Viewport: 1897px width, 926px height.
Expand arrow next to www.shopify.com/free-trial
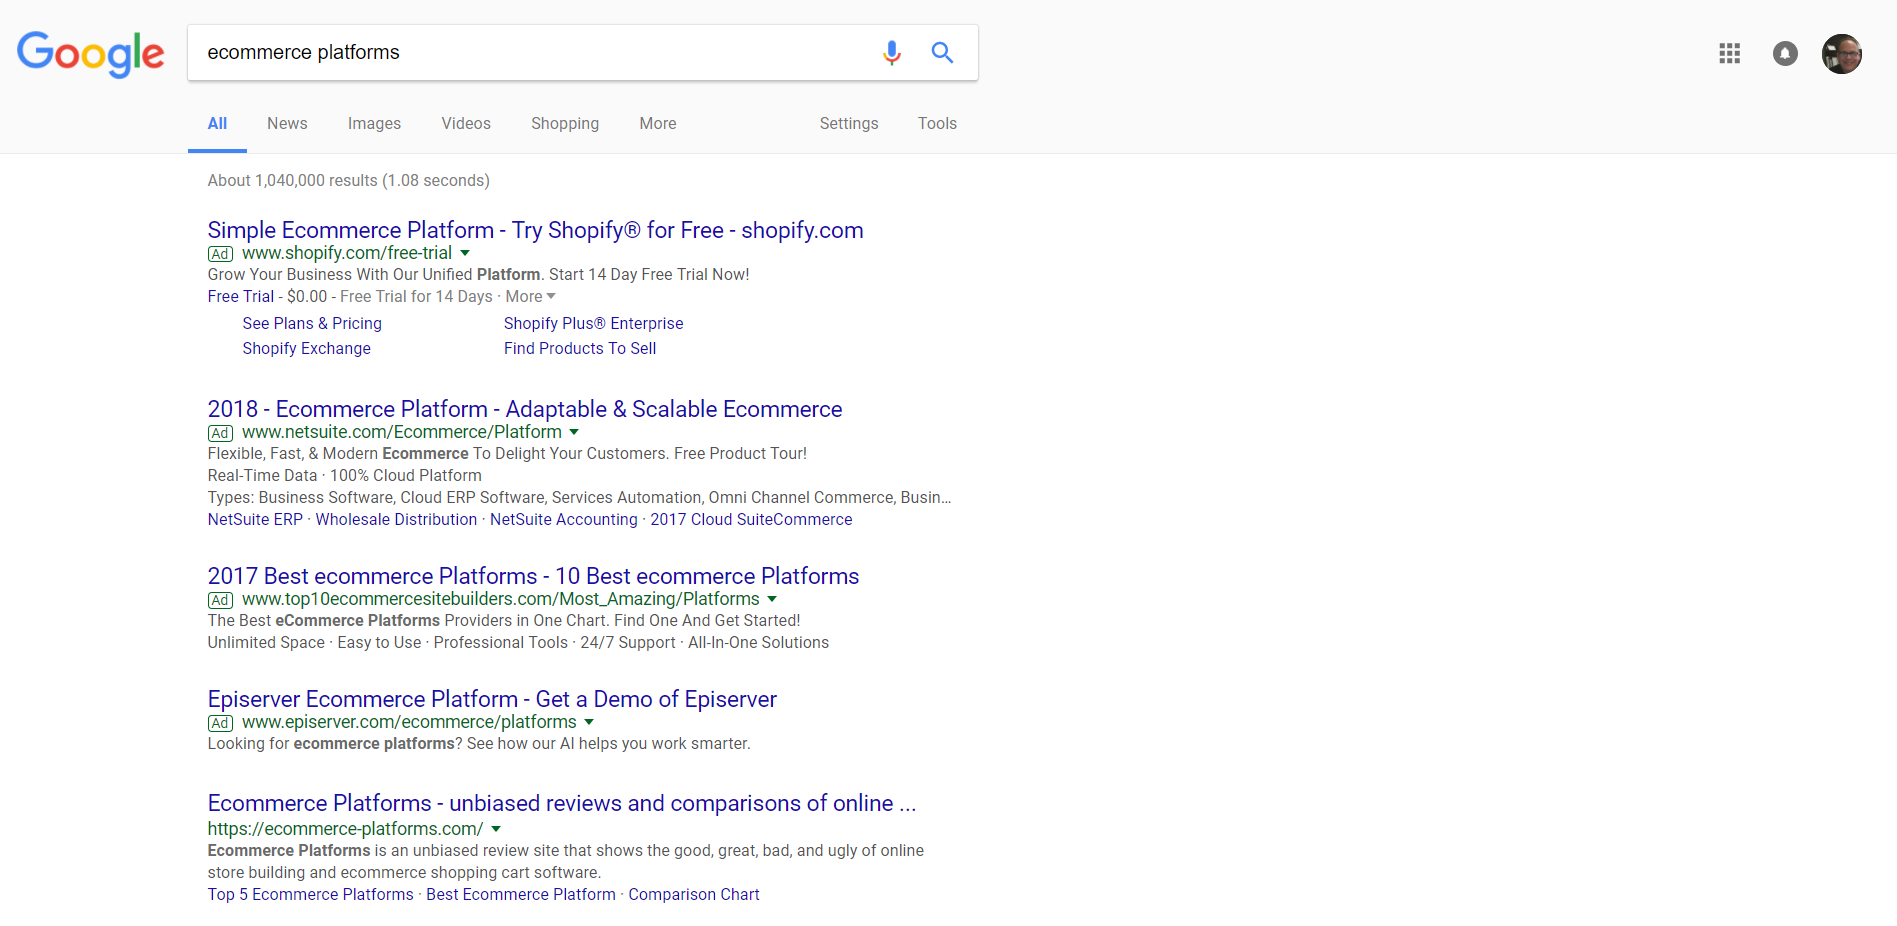point(465,254)
